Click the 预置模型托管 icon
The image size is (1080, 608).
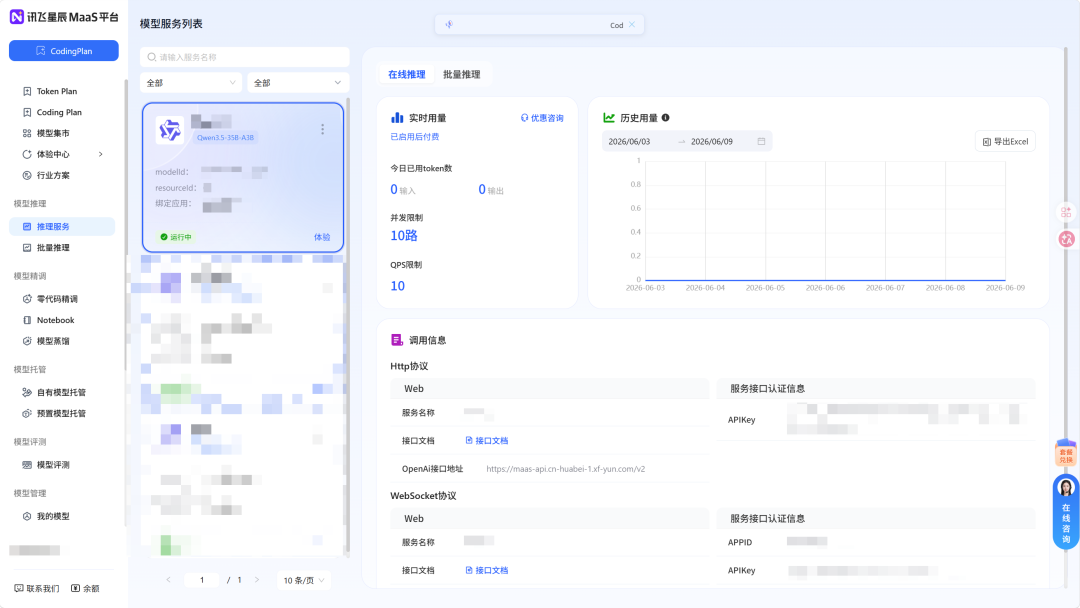27,414
